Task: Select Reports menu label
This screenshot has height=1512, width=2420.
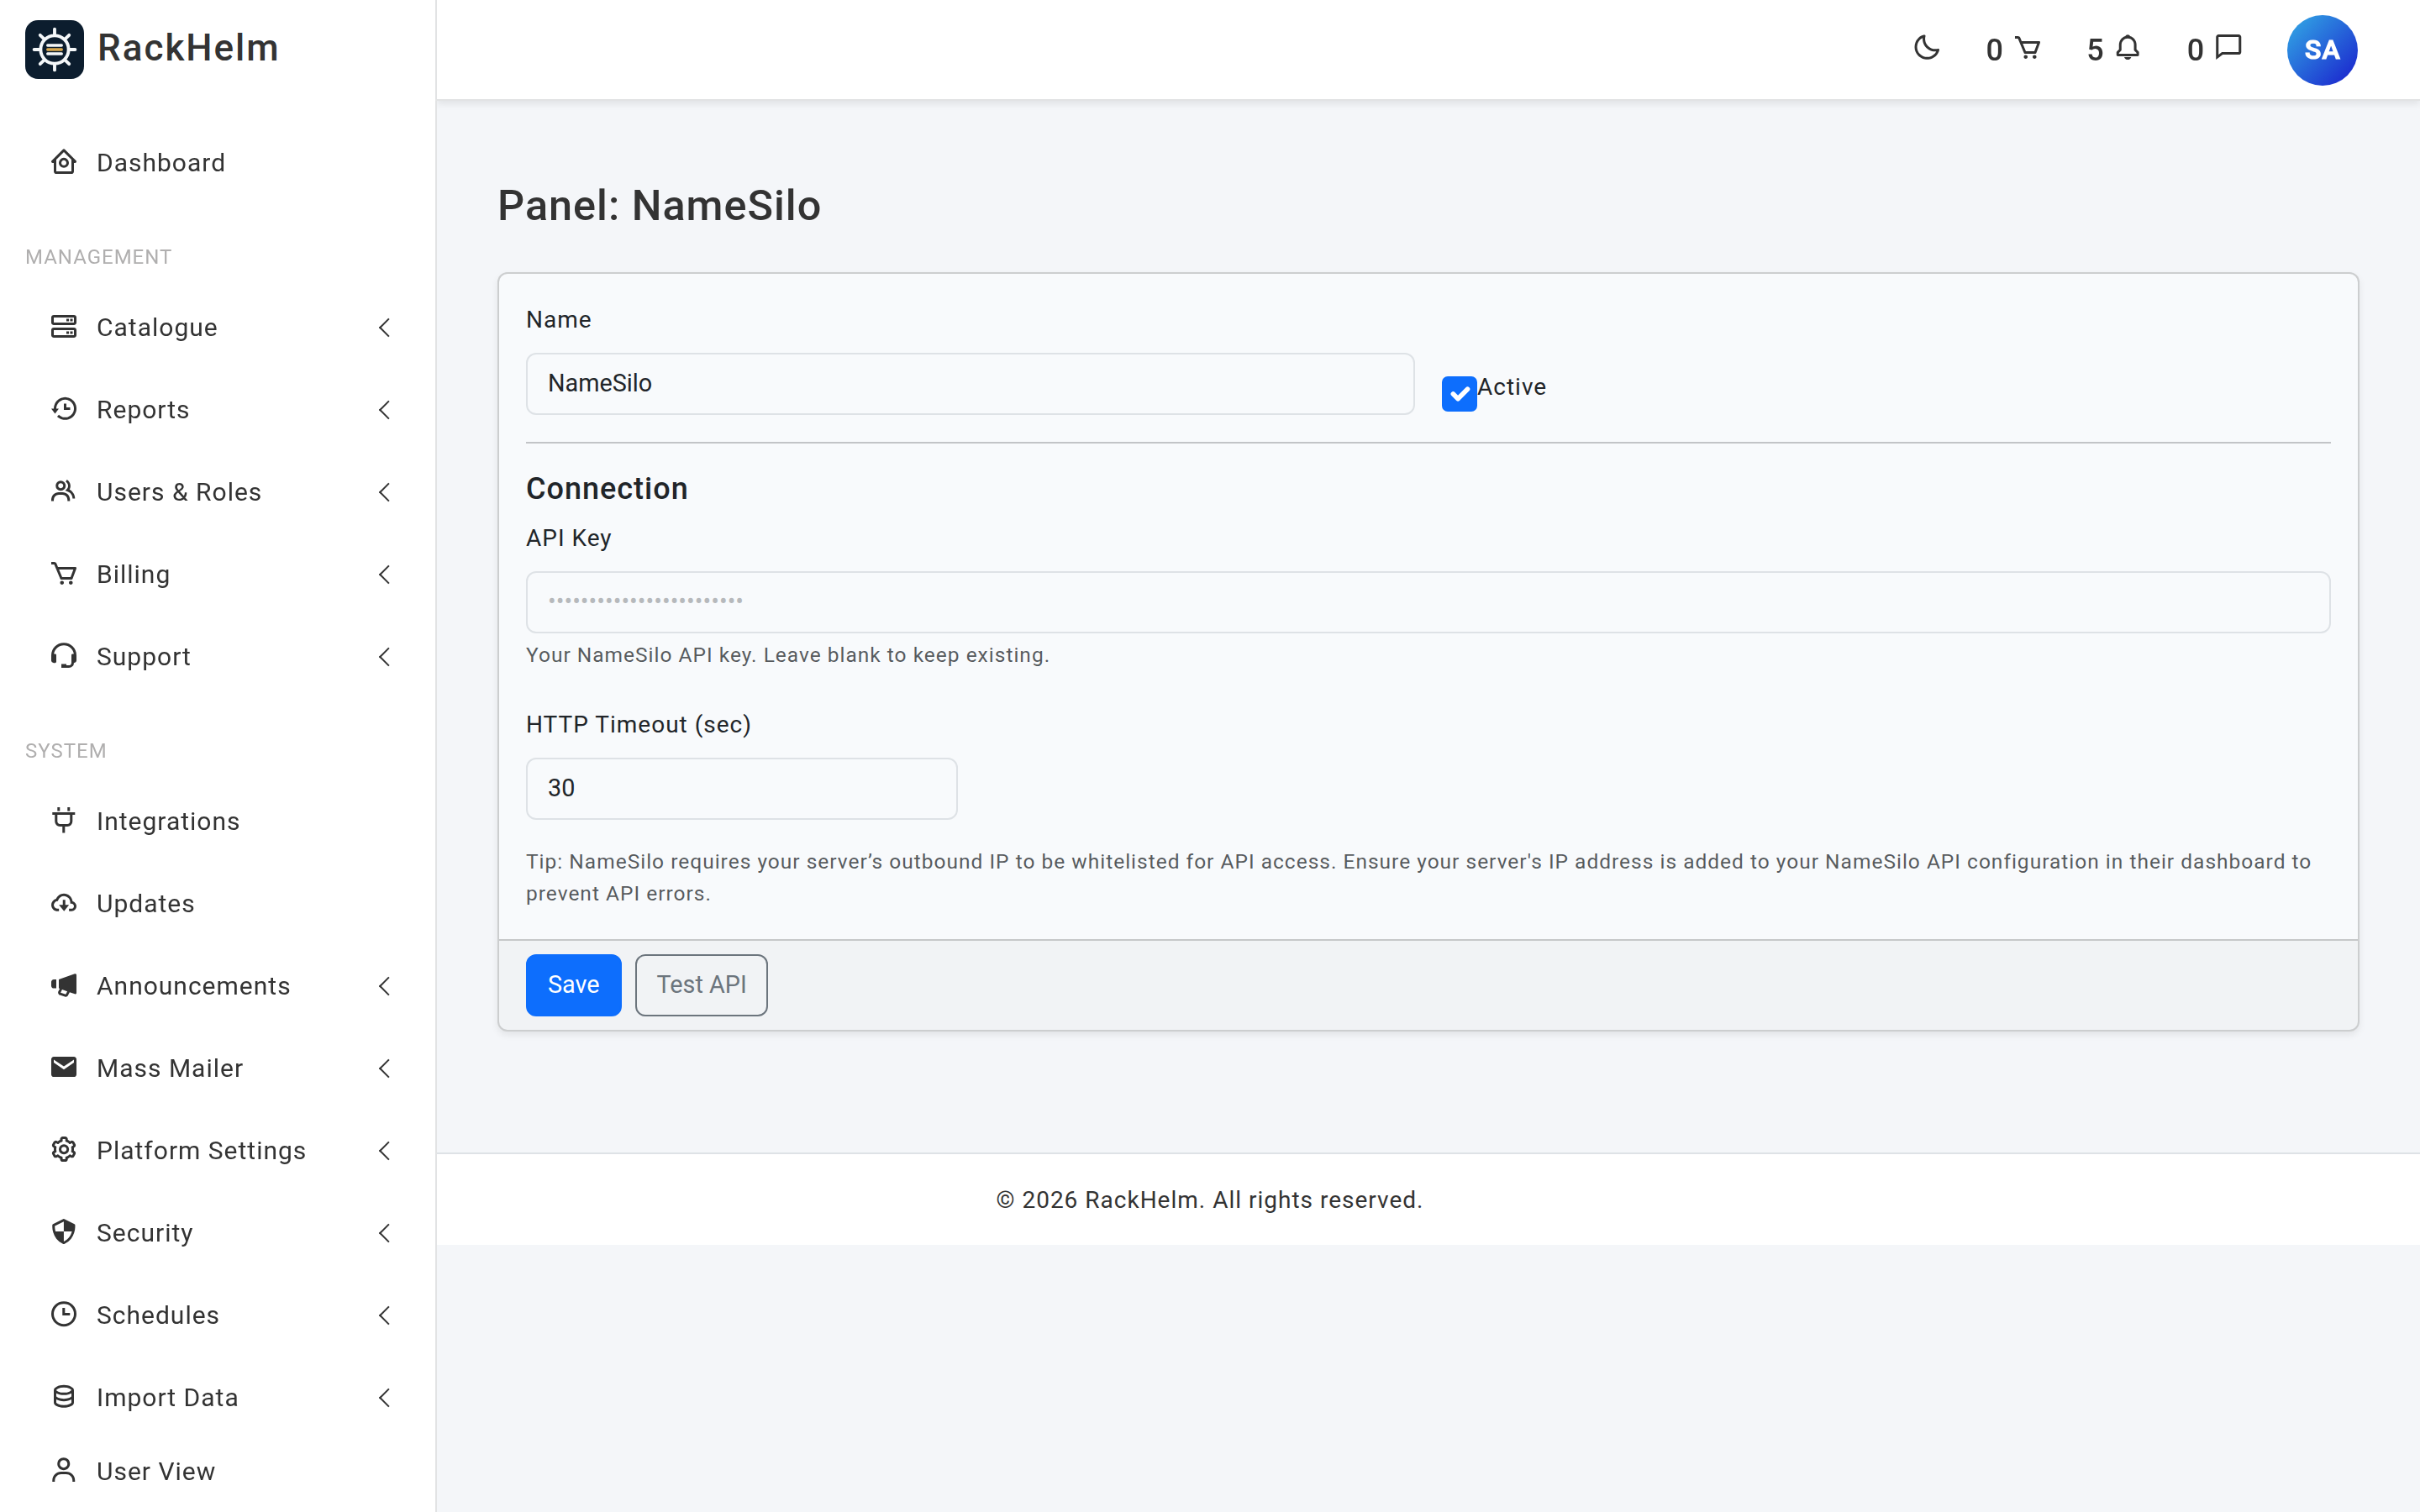Action: point(143,410)
